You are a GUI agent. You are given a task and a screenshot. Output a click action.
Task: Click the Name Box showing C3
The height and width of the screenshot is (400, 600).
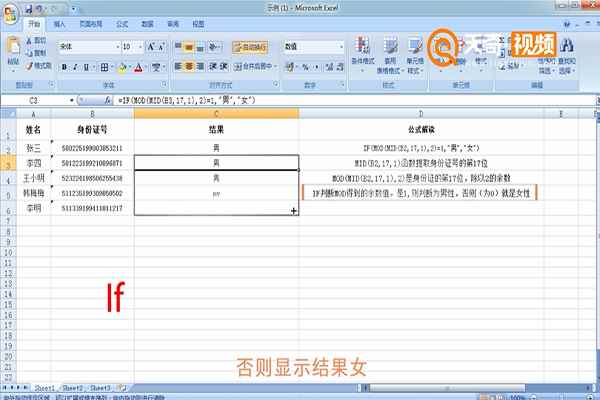[x=34, y=100]
